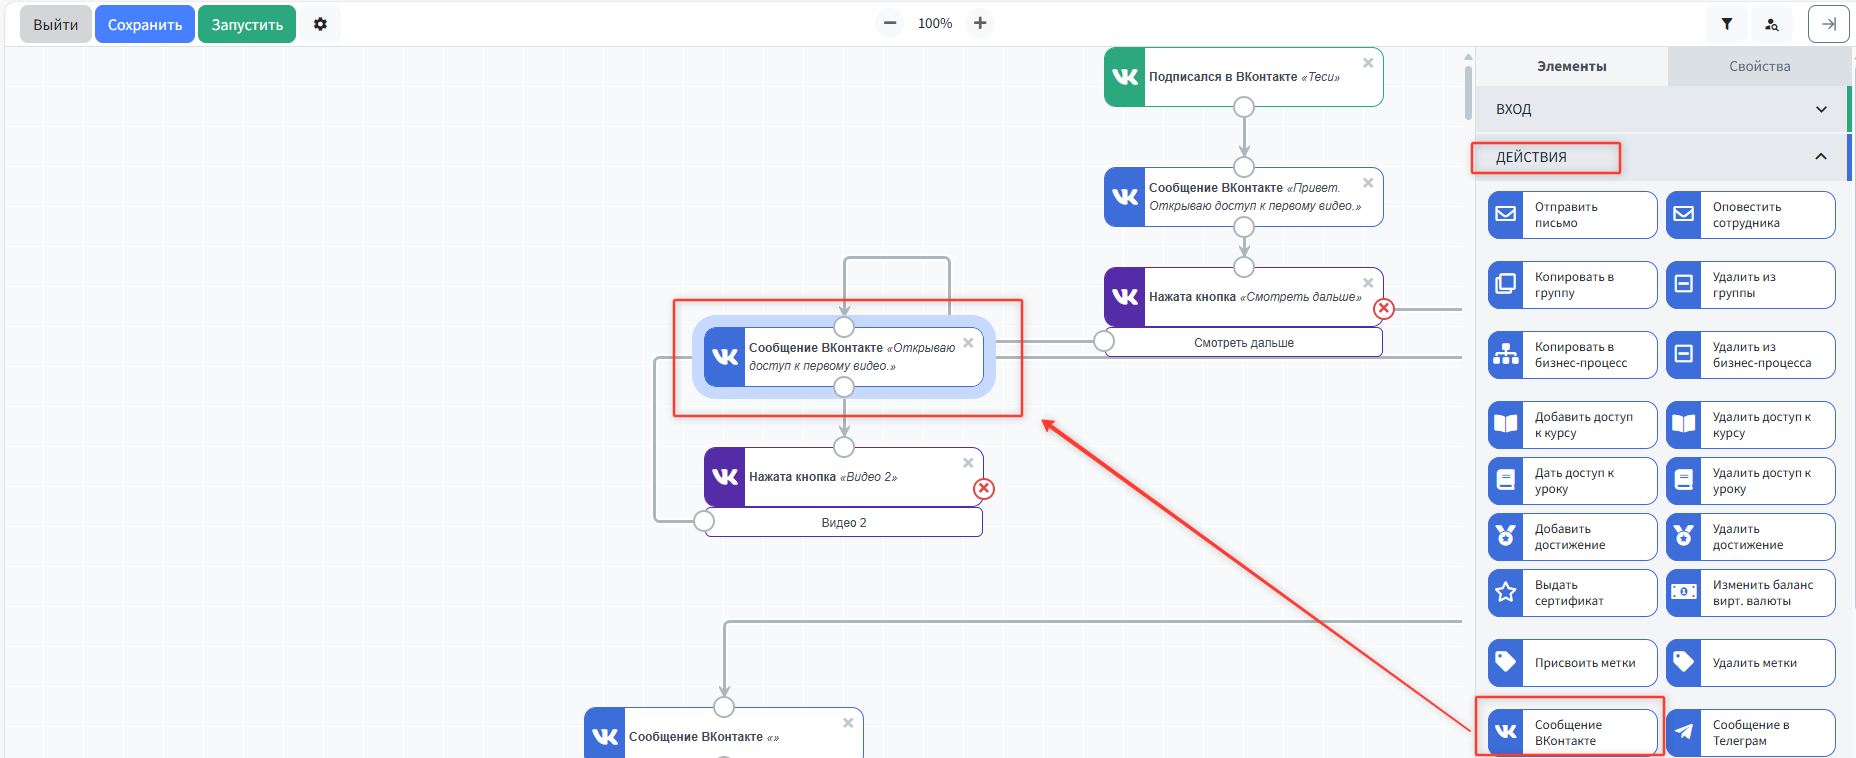Click the user search icon
This screenshot has height=758, width=1856.
(1771, 24)
